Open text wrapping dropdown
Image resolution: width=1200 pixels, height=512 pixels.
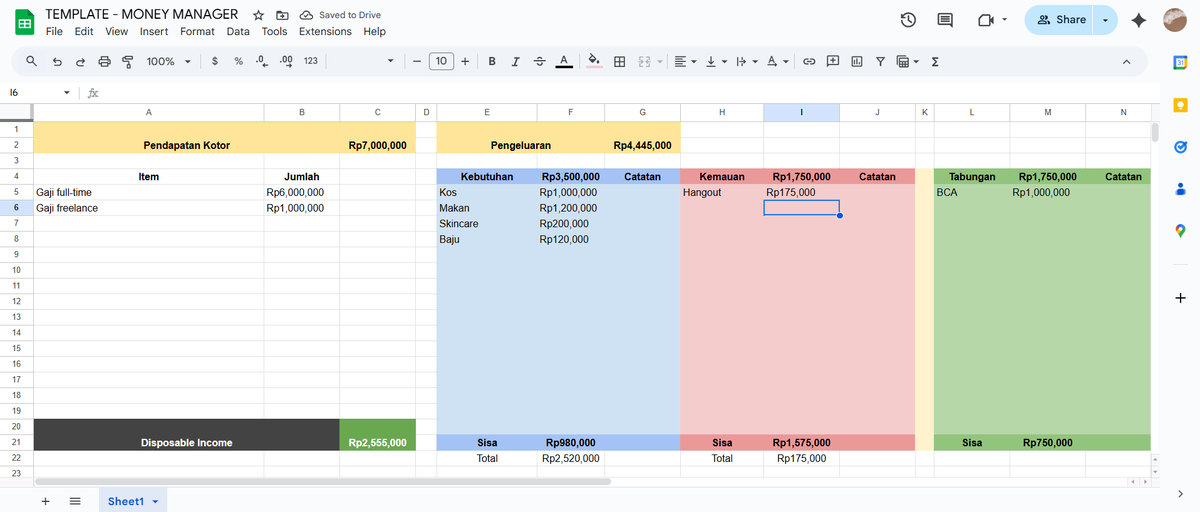pos(746,61)
